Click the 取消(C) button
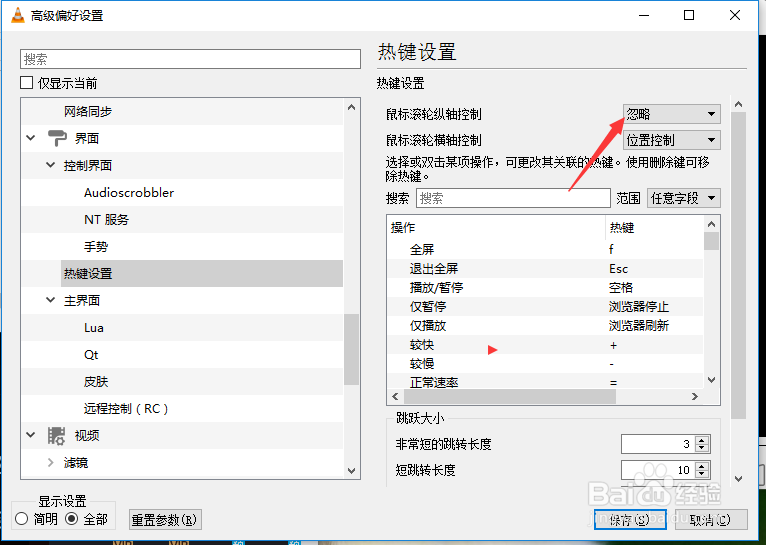Screen dimensions: 766x545 coord(711,520)
